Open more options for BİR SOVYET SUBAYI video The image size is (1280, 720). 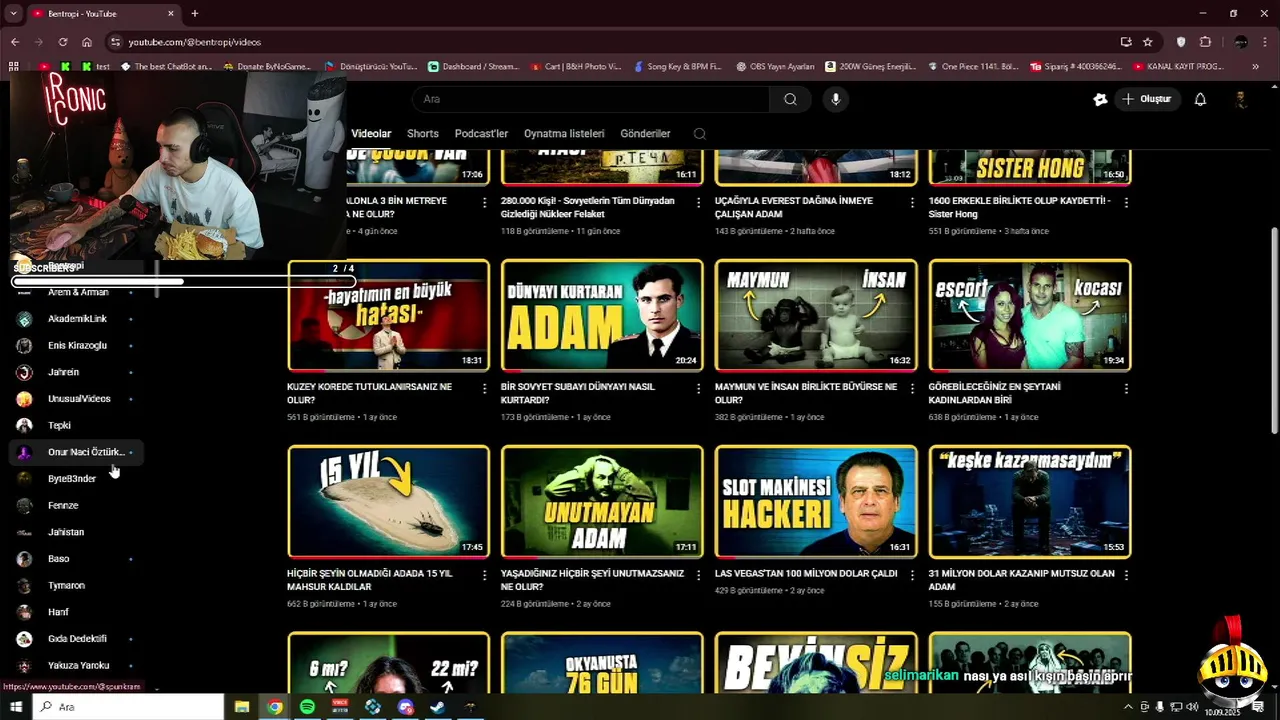tap(698, 388)
